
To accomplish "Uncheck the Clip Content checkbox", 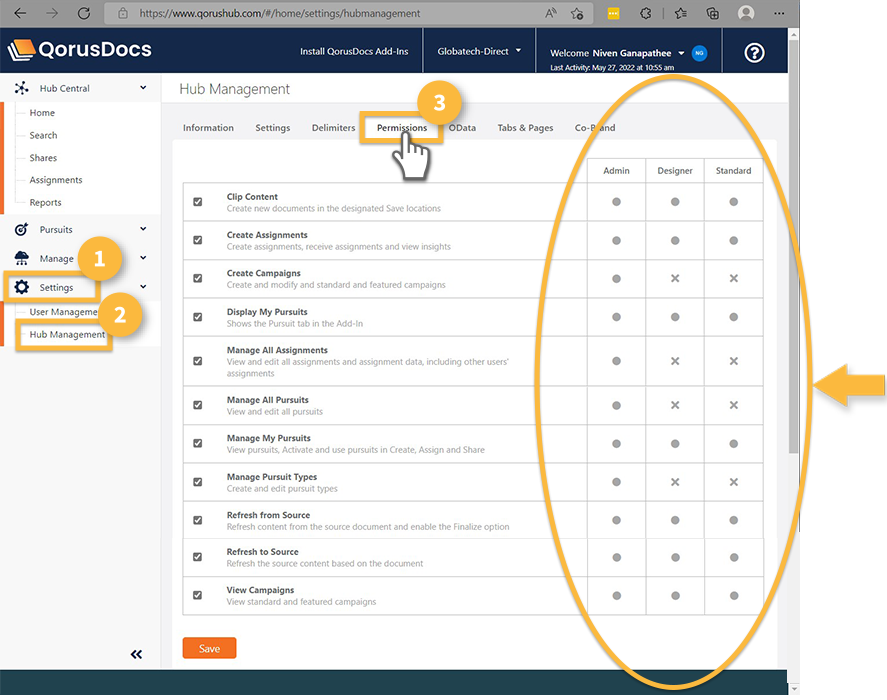I will (x=197, y=201).
